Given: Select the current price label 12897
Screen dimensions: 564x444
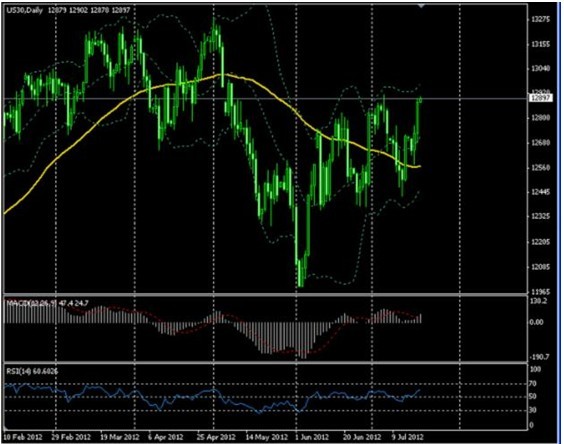Looking at the screenshot, I should (x=540, y=98).
